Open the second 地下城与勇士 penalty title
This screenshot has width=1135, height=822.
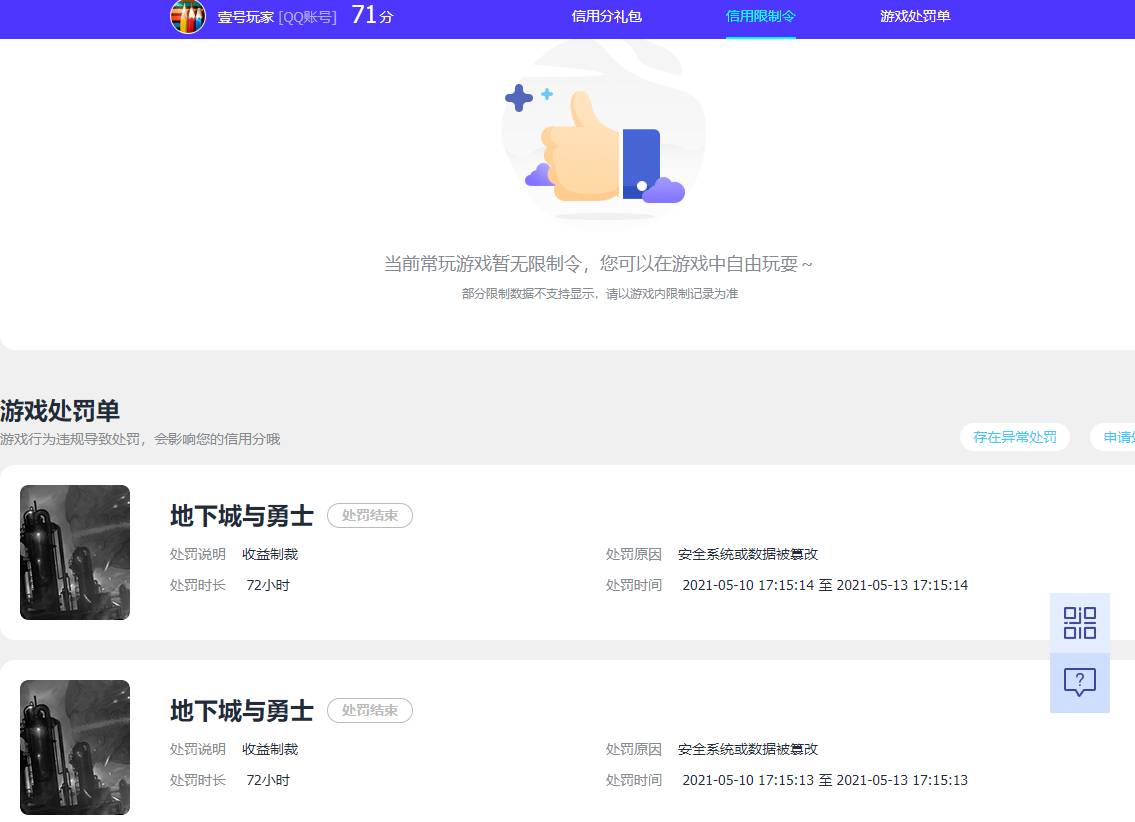tap(241, 710)
